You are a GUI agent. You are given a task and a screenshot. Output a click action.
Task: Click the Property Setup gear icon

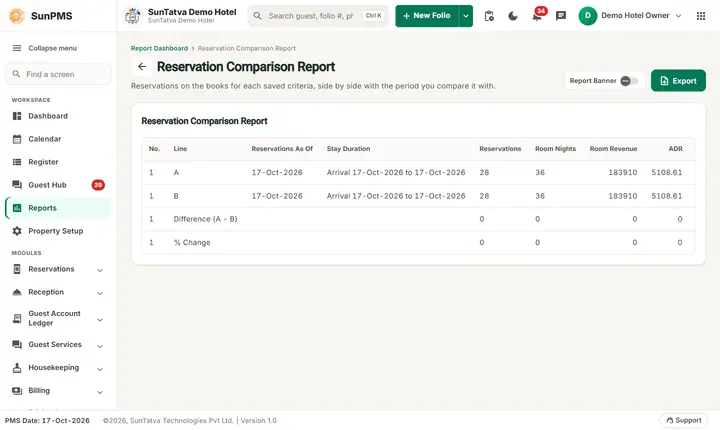pos(17,231)
